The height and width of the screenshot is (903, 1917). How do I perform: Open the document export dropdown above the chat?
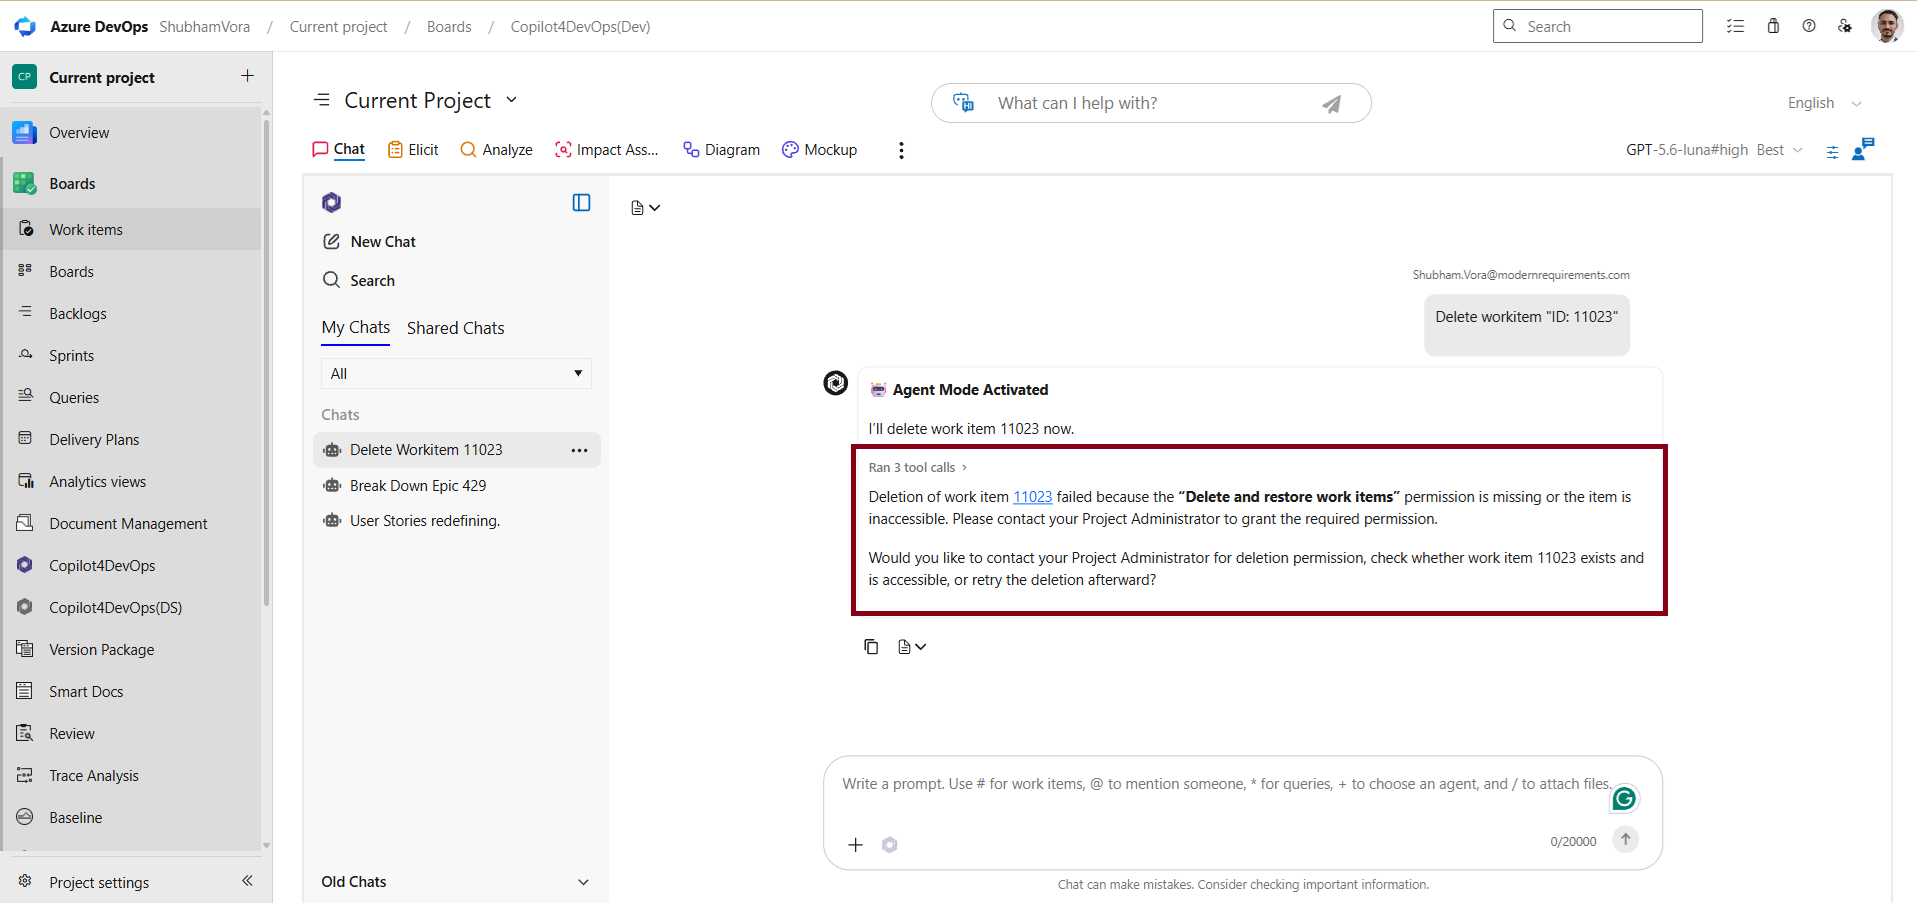click(x=646, y=208)
